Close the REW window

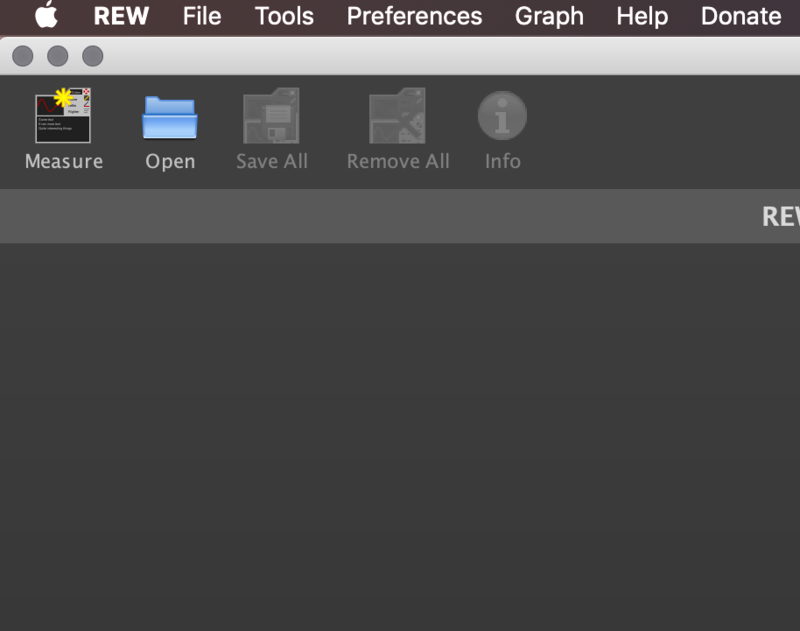pos(23,57)
